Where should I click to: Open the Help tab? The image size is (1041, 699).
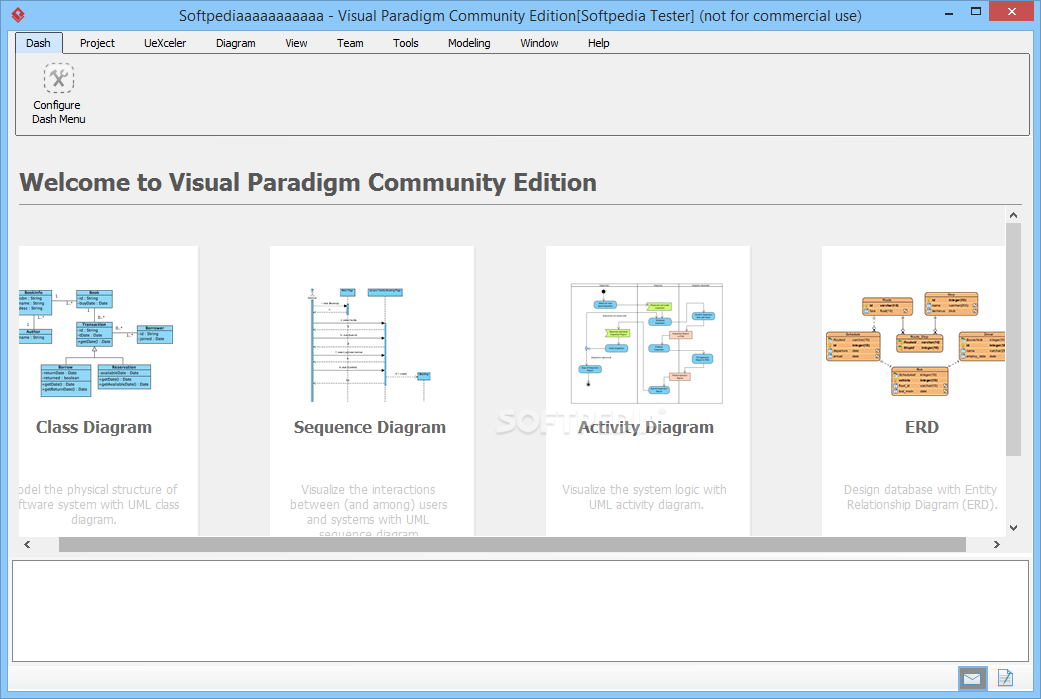598,43
